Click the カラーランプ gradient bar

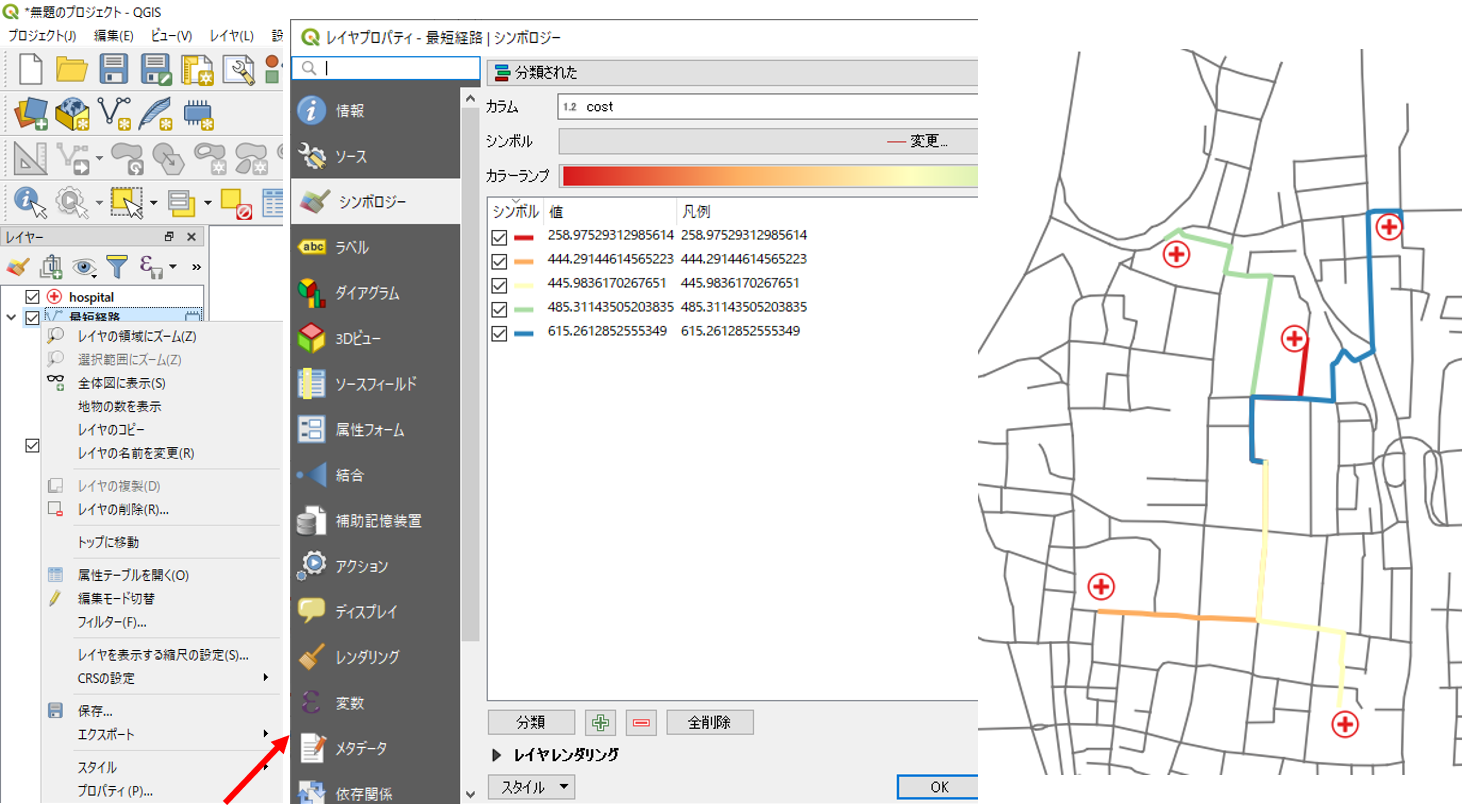[769, 176]
